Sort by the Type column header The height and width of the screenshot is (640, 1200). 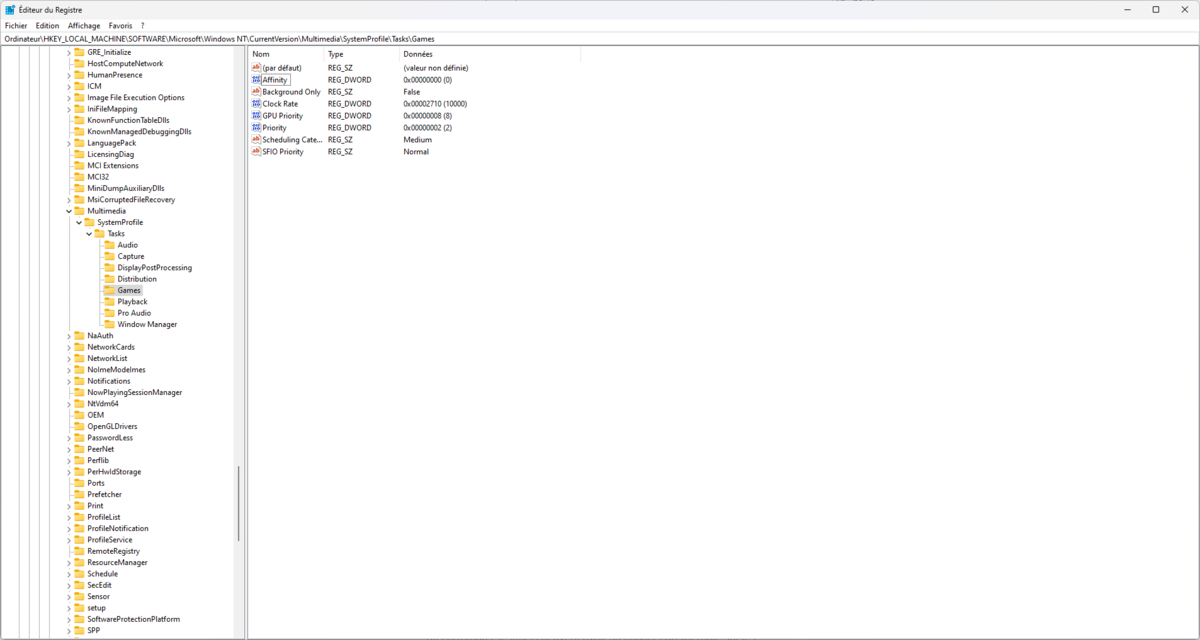click(362, 54)
